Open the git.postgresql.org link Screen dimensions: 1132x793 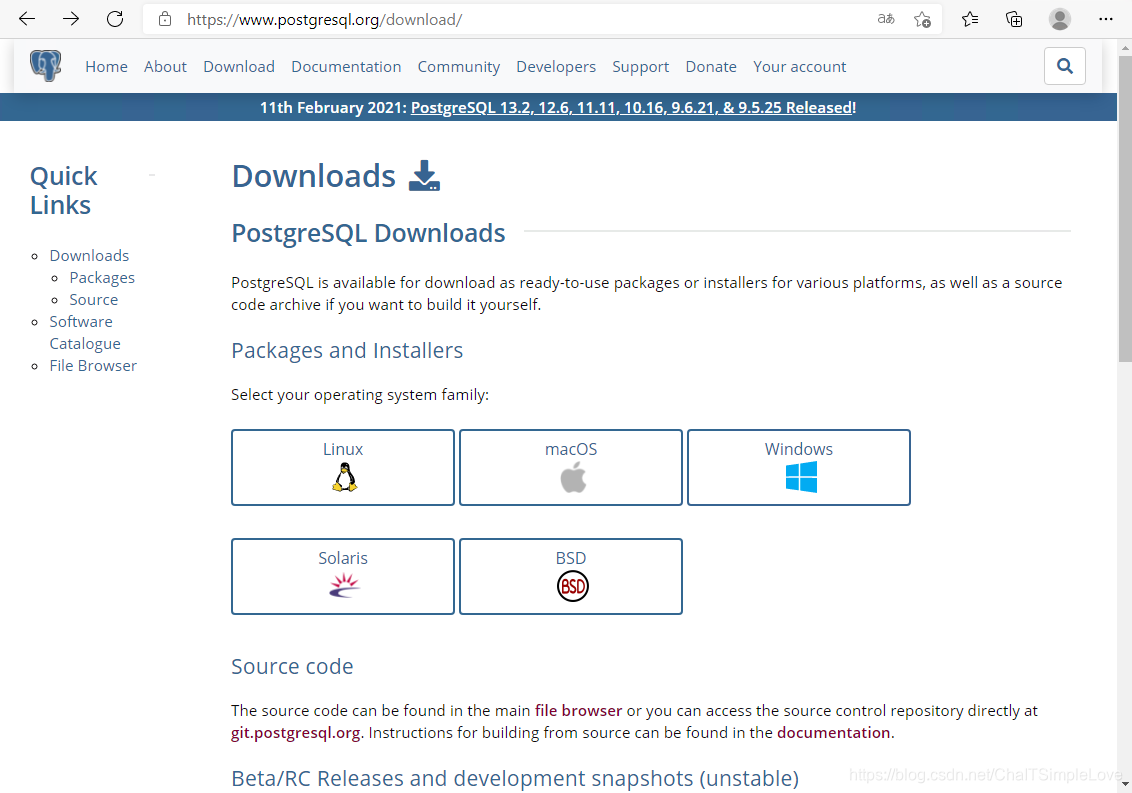pos(295,733)
